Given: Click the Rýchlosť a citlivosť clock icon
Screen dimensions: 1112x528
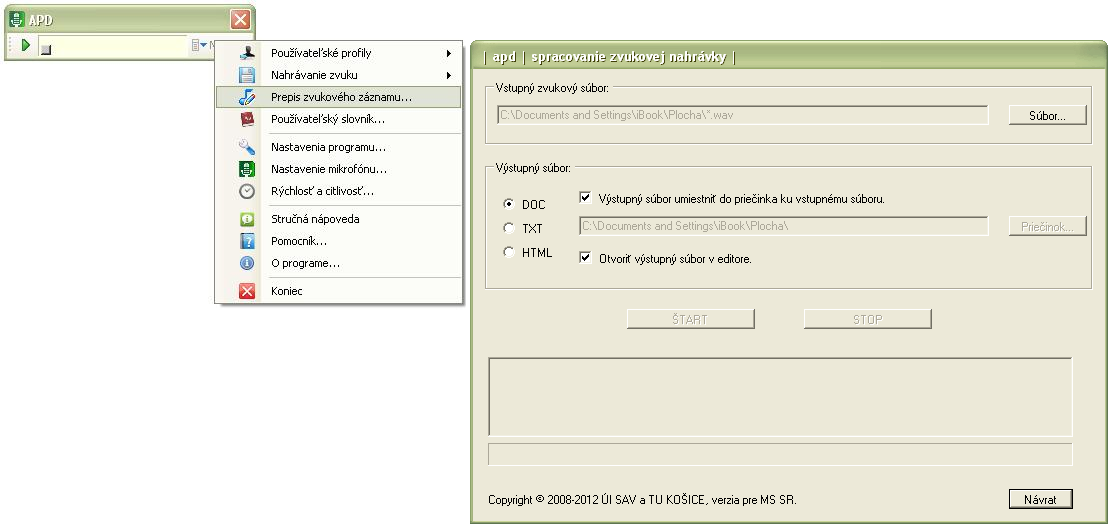Looking at the screenshot, I should point(247,191).
